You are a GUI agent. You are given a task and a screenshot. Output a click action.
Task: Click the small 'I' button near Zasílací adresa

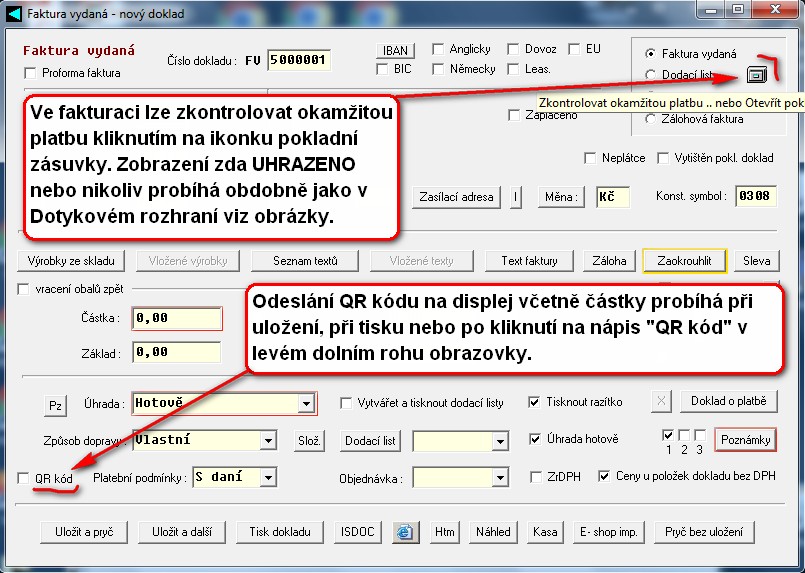tap(516, 197)
